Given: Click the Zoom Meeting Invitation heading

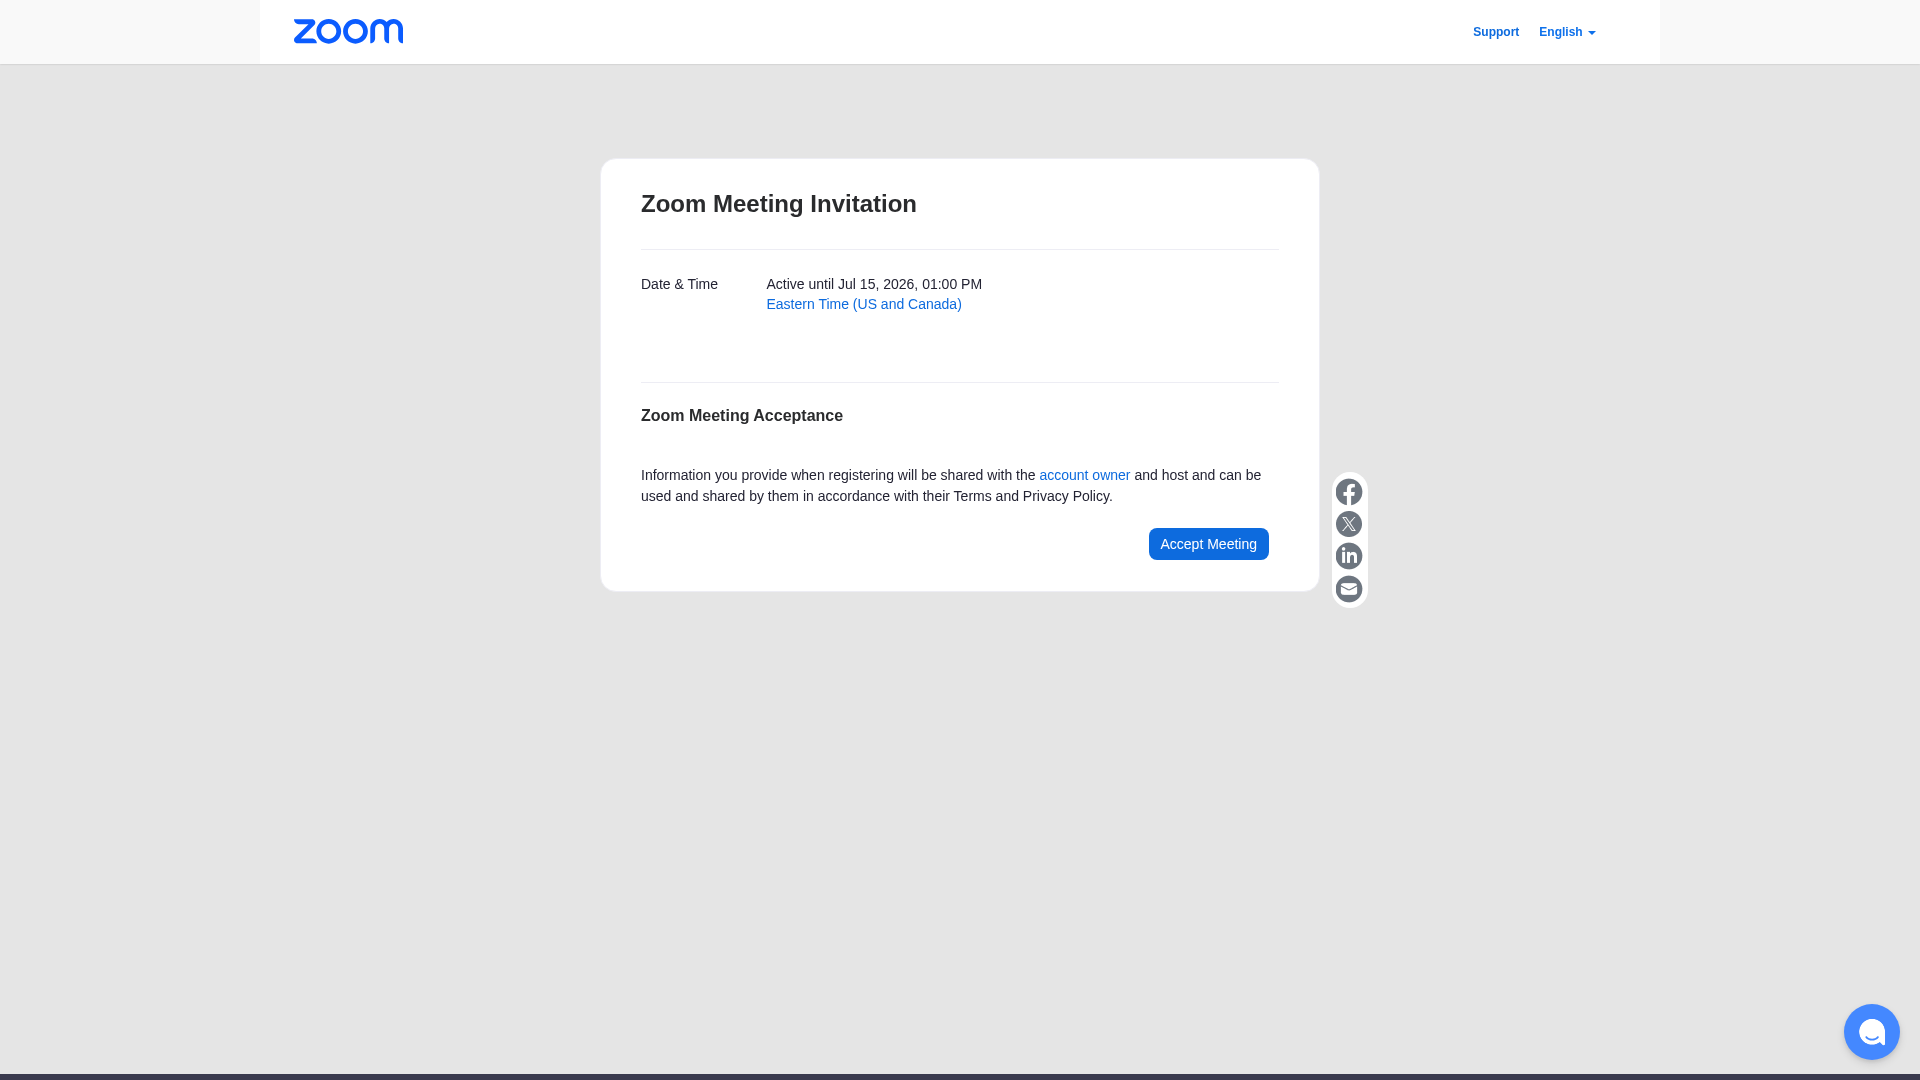Looking at the screenshot, I should click(x=778, y=204).
